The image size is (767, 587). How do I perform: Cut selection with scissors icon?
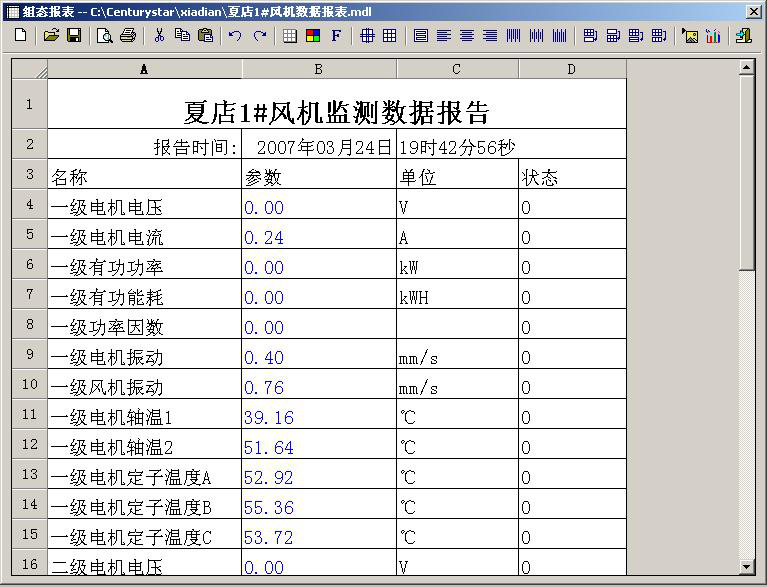(159, 36)
